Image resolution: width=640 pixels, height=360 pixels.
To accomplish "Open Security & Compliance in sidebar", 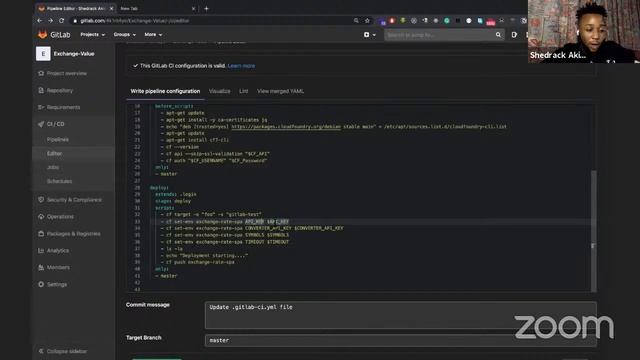I will click(x=74, y=200).
